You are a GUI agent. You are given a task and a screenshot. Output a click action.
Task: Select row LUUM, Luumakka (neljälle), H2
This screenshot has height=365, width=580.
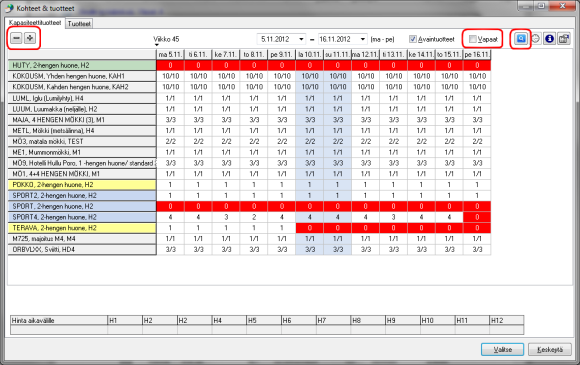(82, 109)
